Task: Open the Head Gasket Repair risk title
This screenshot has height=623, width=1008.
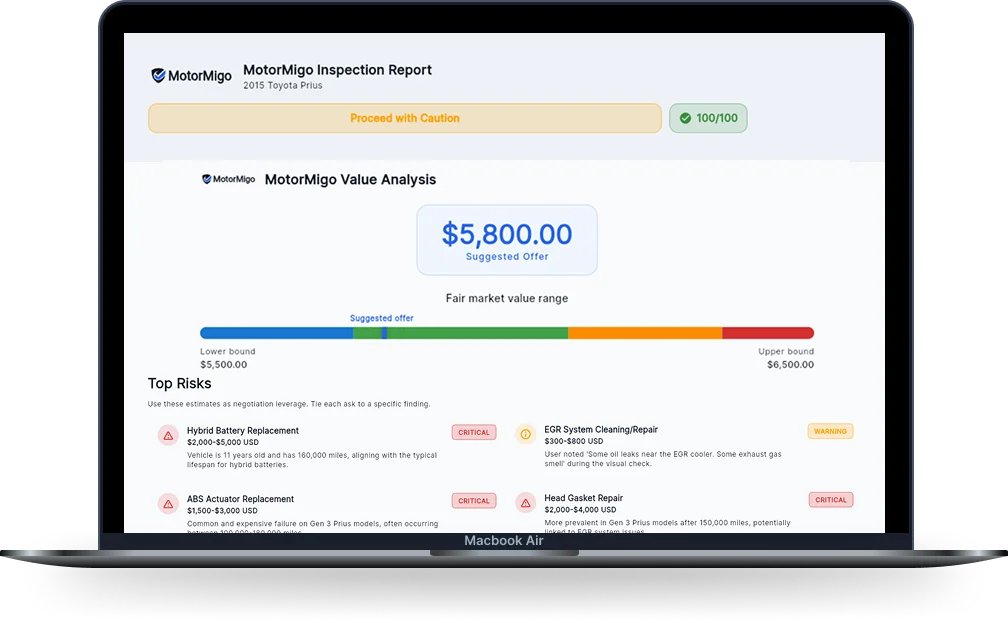Action: 584,498
